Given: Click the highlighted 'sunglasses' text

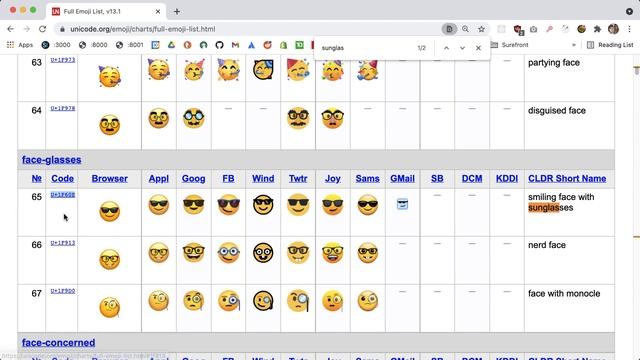Looking at the screenshot, I should pyautogui.click(x=551, y=208).
